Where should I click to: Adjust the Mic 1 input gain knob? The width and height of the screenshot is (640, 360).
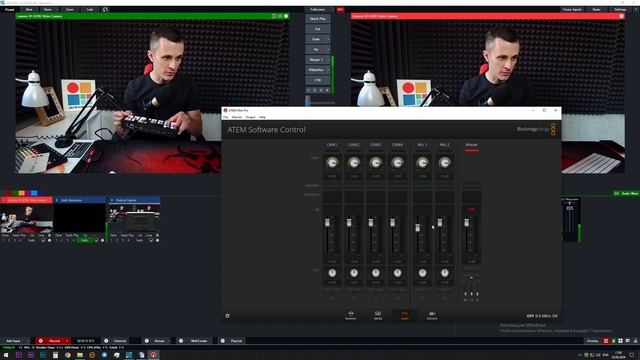(x=422, y=163)
